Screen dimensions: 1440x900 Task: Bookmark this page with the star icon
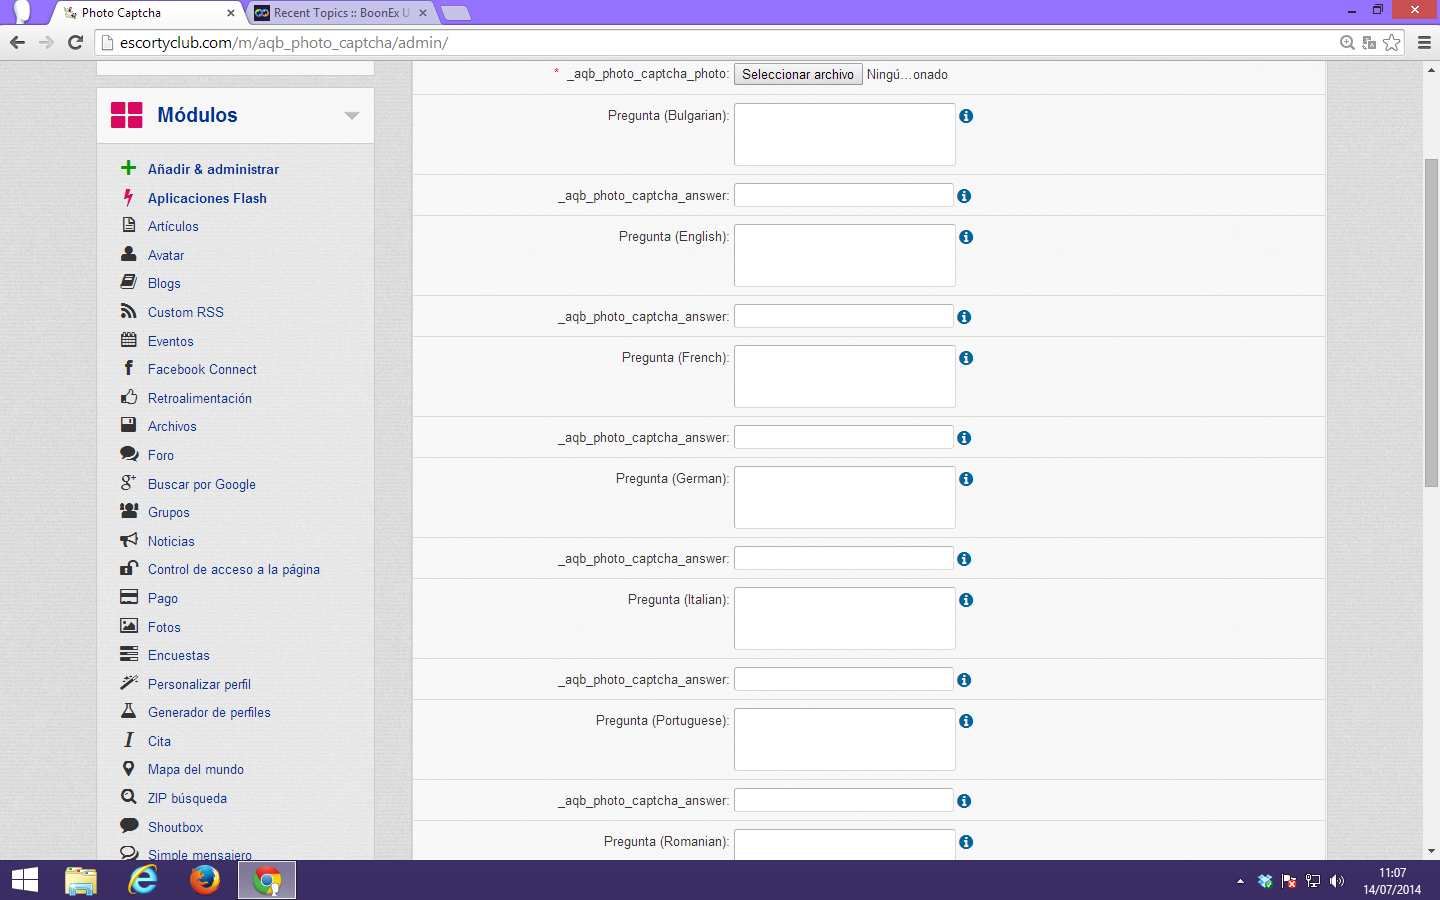[x=1391, y=43]
